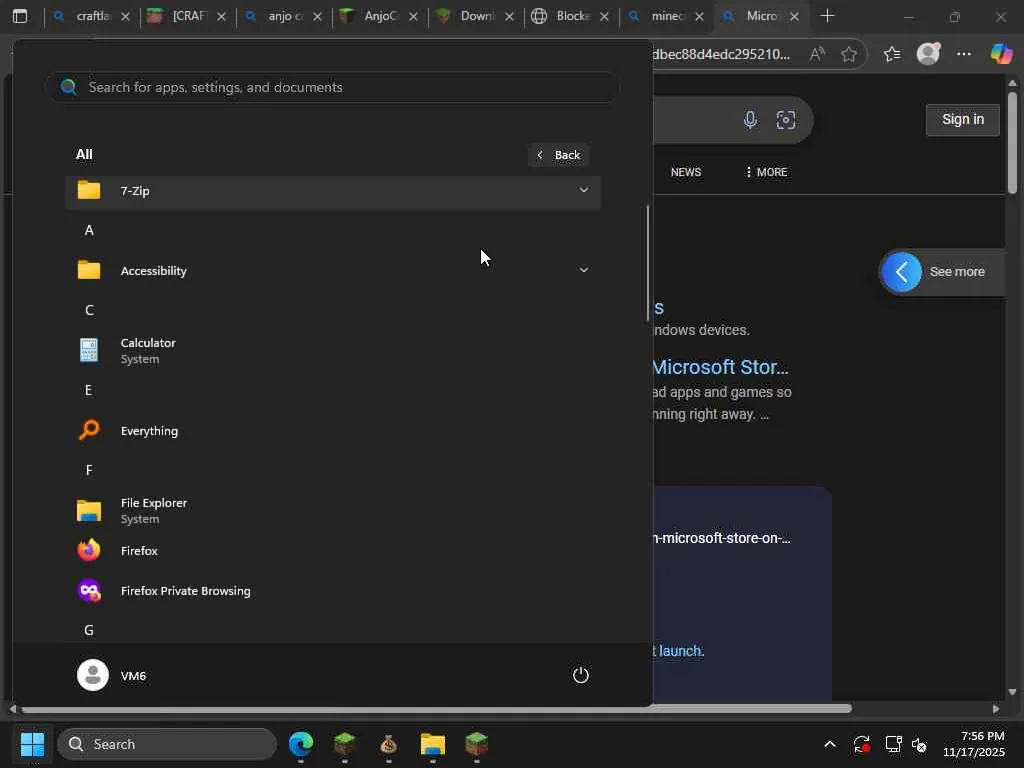This screenshot has height=768, width=1024.
Task: Open the Edge tab actions menu
Action: 20,16
